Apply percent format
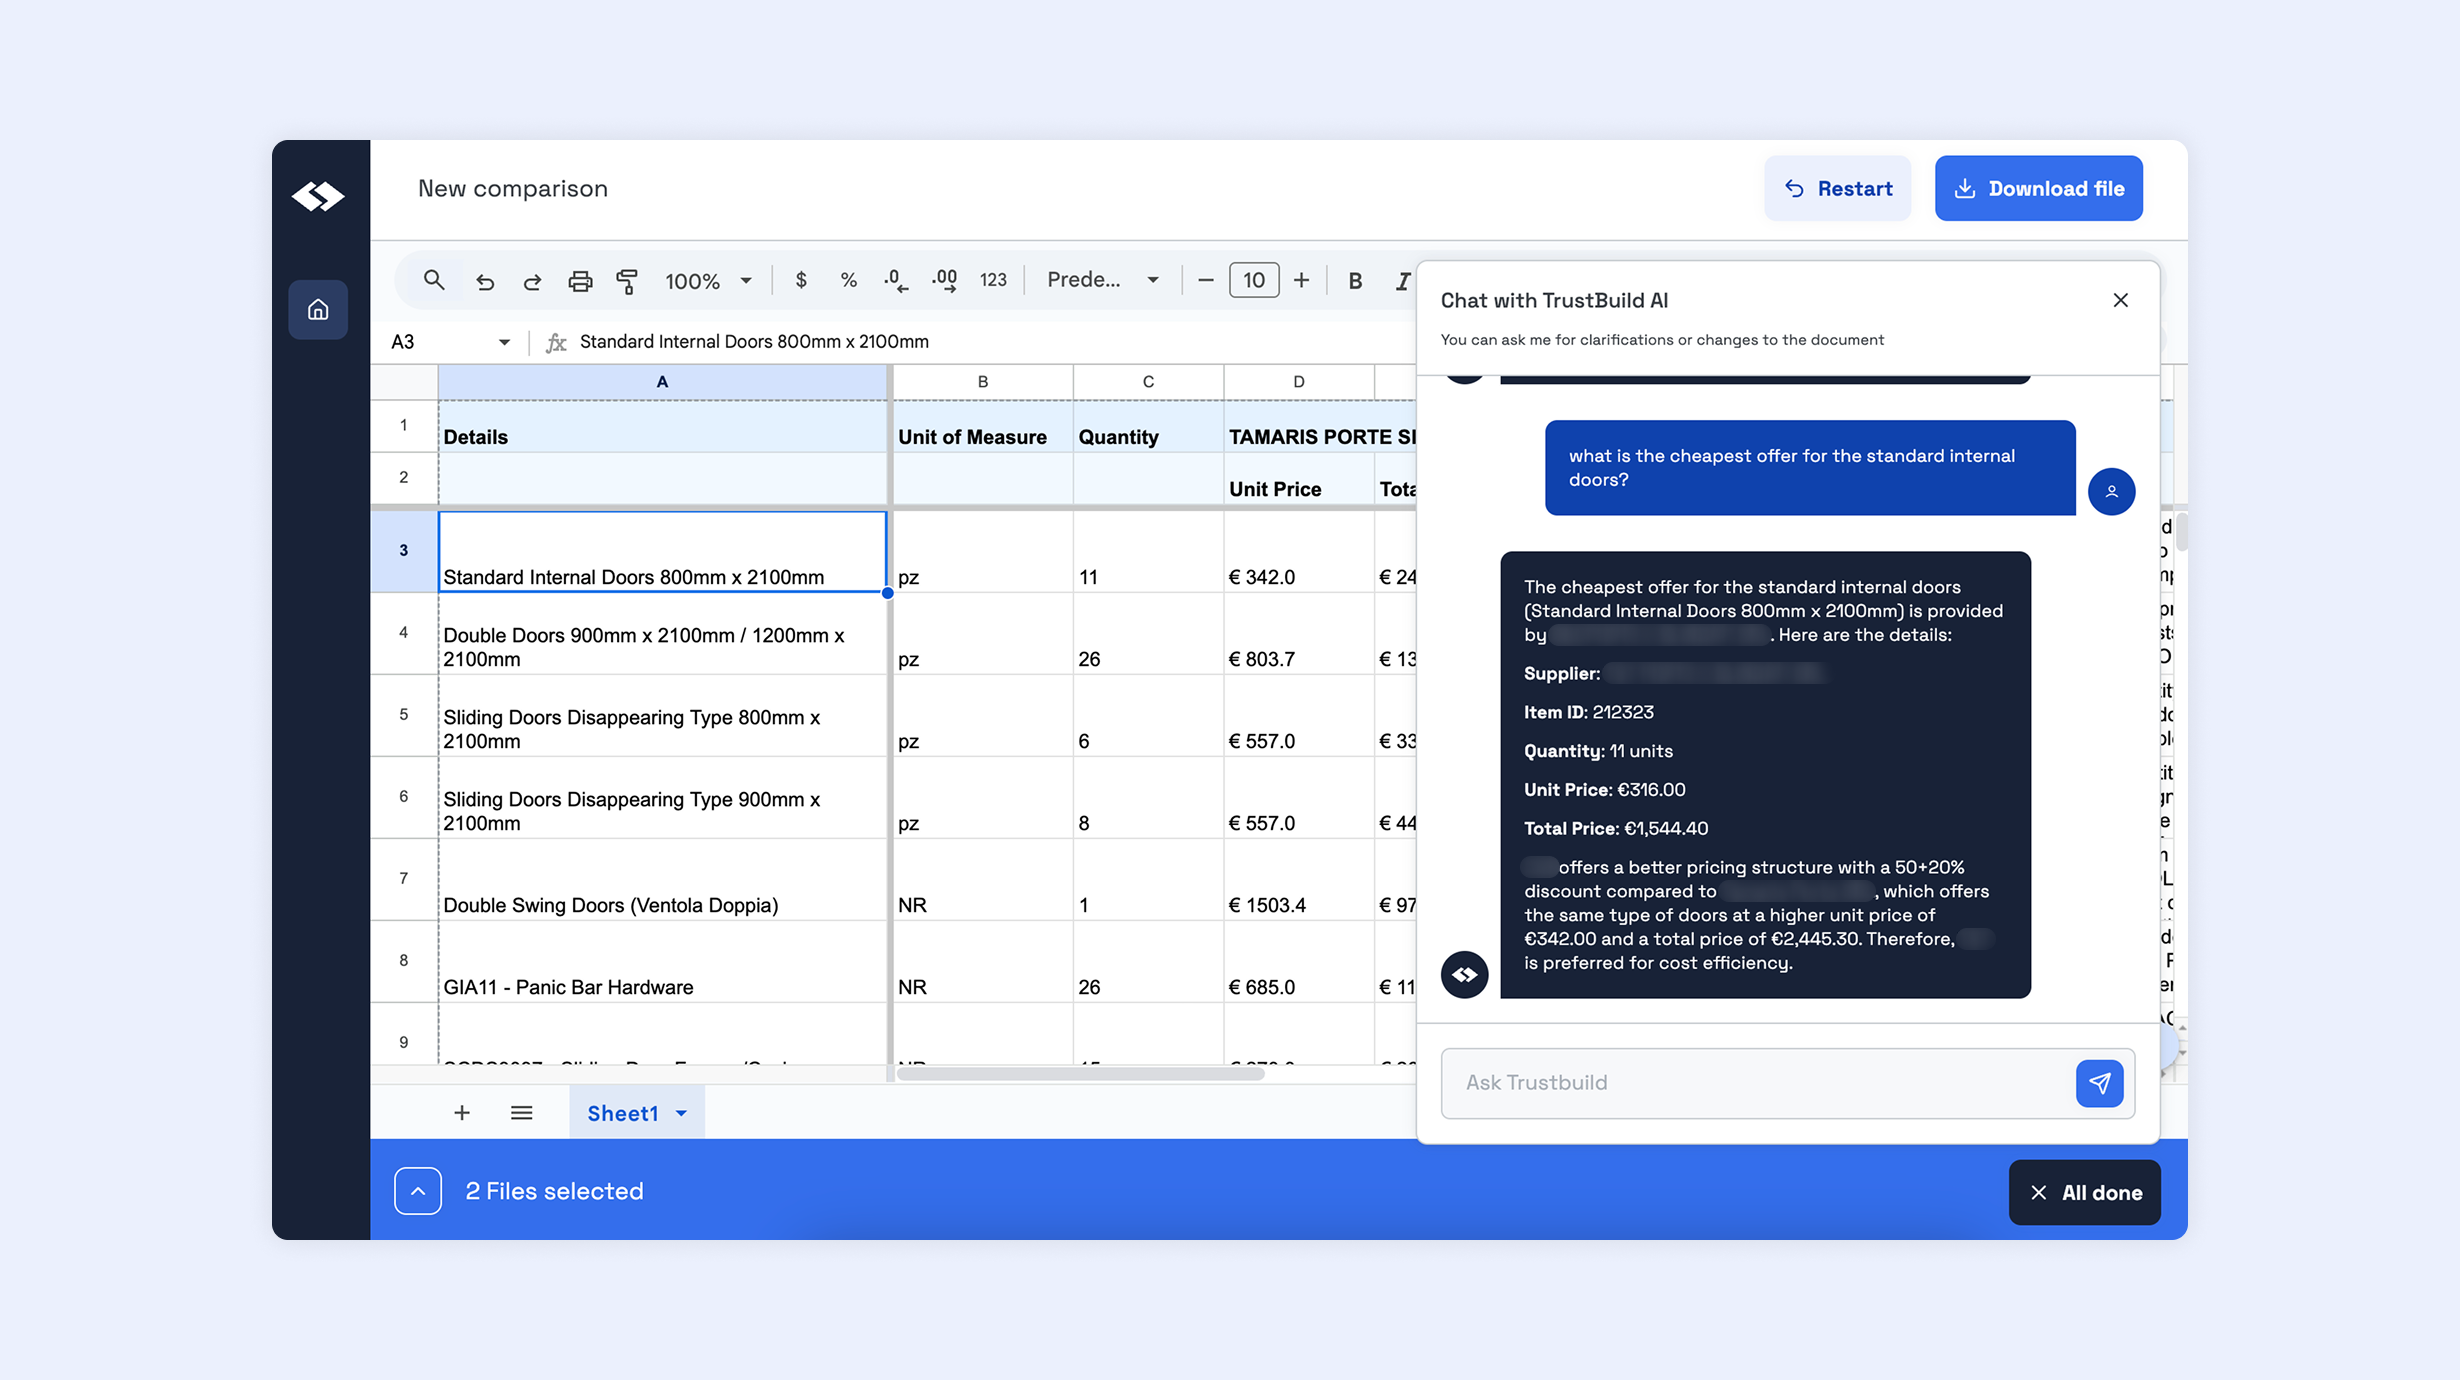 (848, 280)
